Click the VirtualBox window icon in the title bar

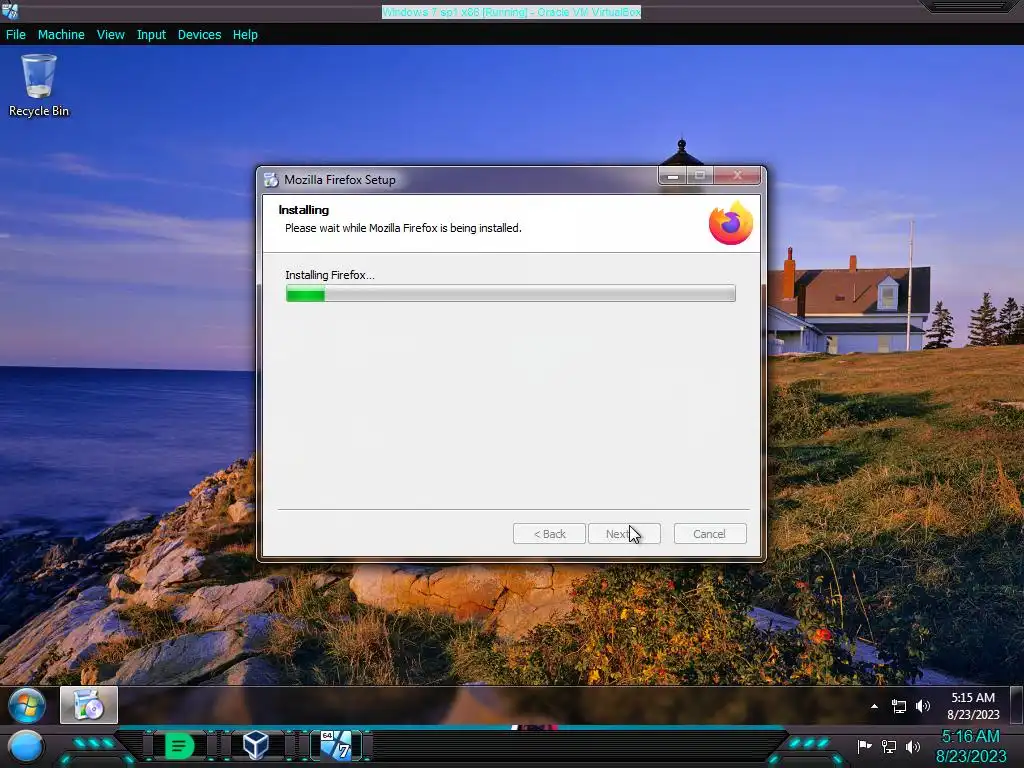(10, 11)
